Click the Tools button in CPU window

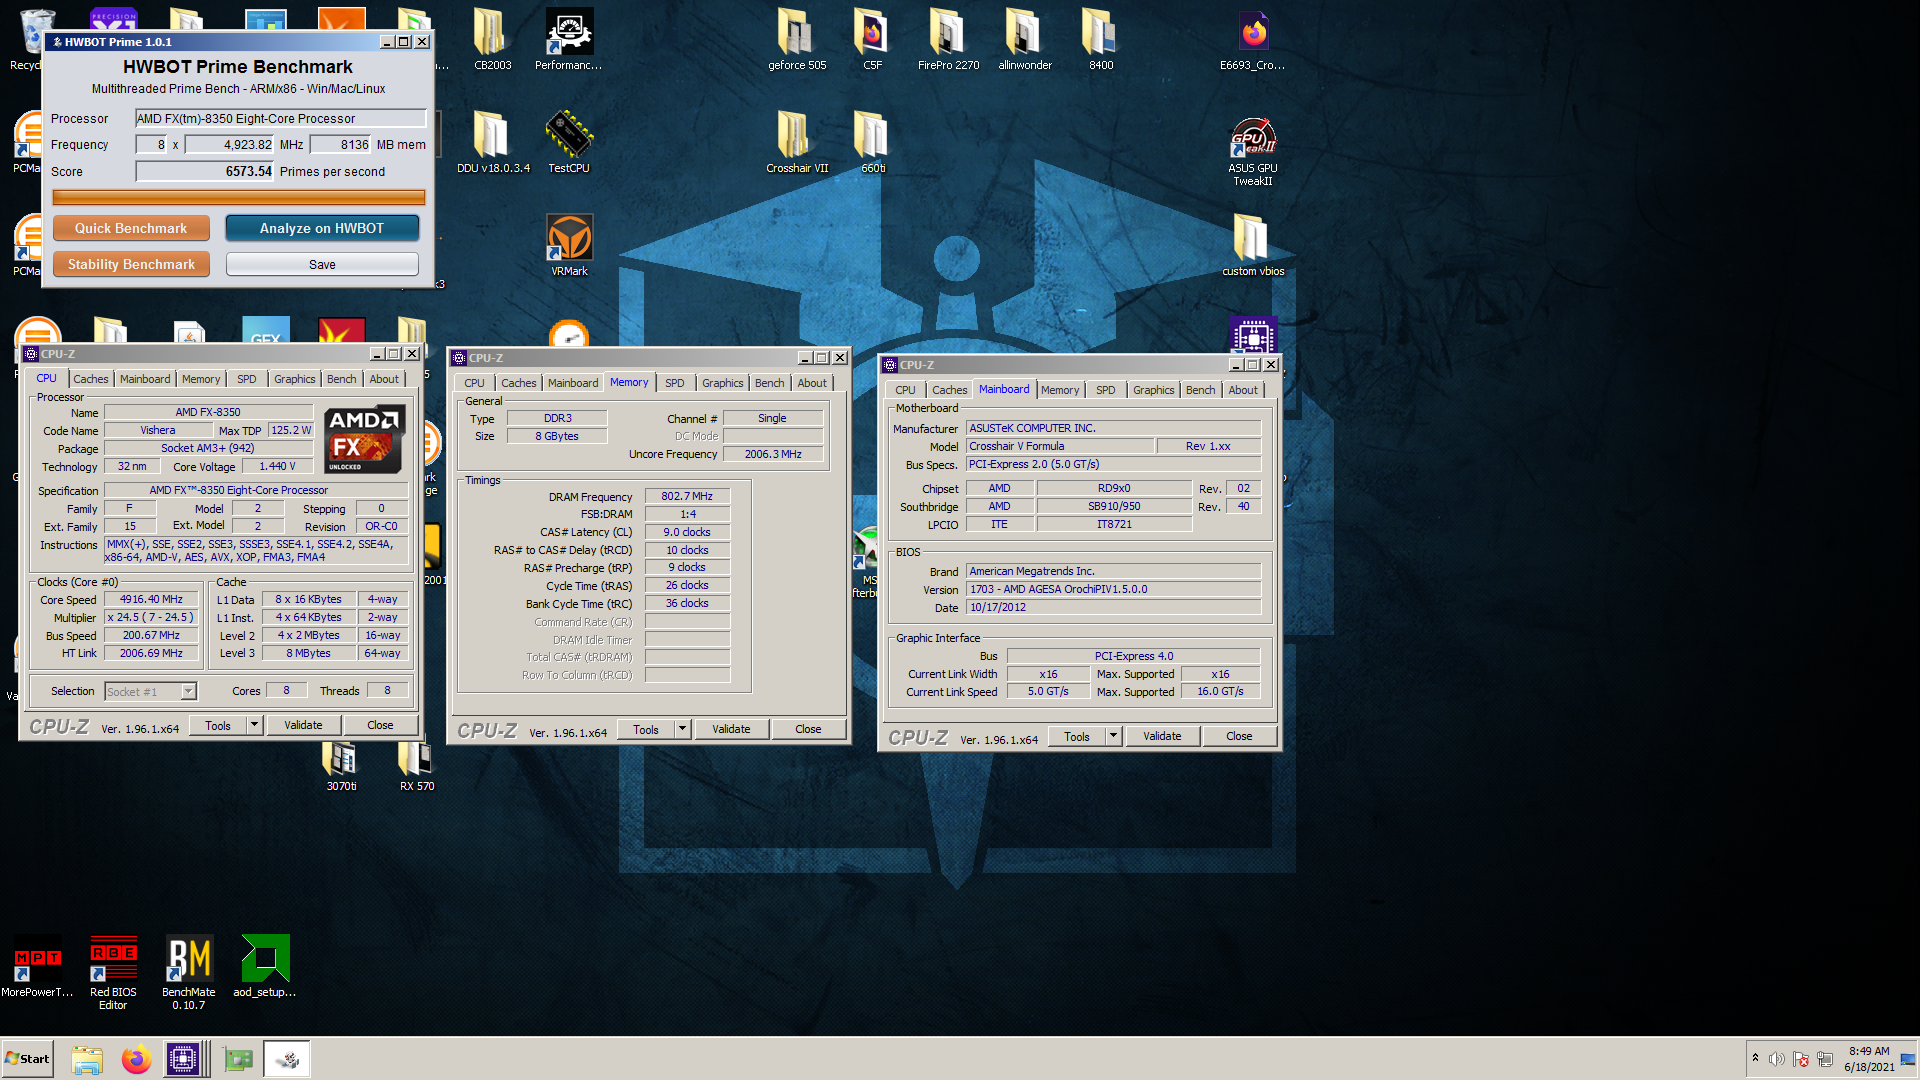click(x=218, y=725)
